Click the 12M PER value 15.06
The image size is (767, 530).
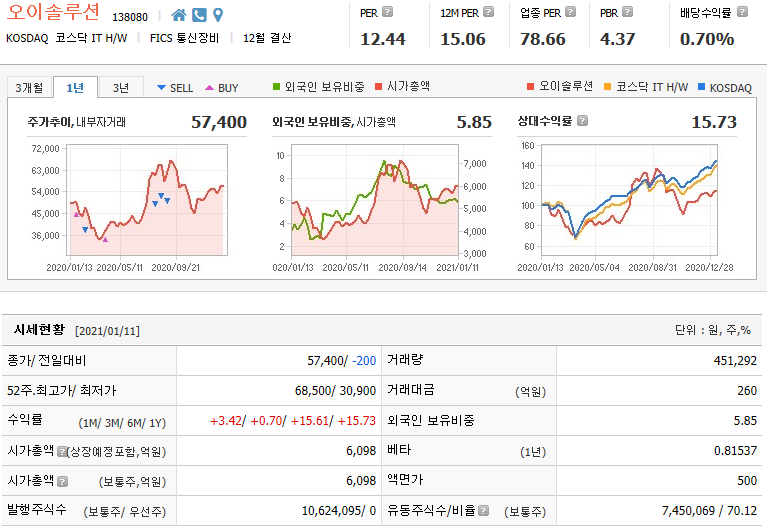tap(463, 39)
